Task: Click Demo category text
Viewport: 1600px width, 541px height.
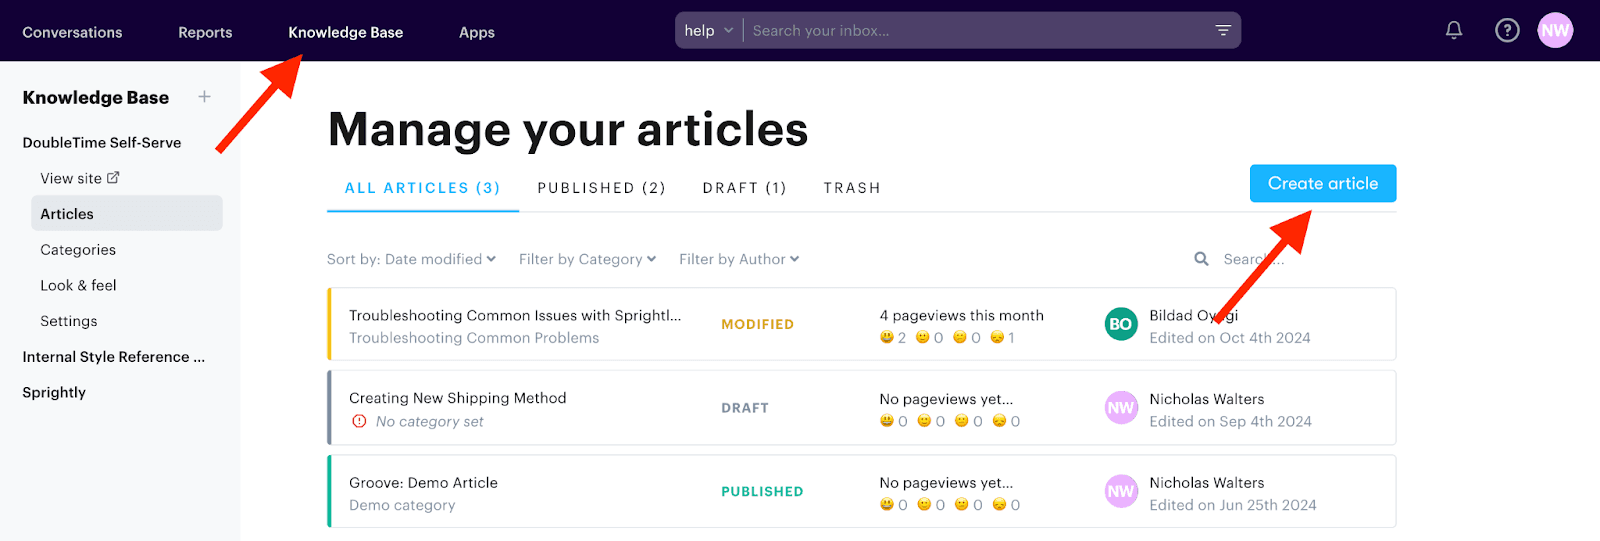Action: pos(402,505)
